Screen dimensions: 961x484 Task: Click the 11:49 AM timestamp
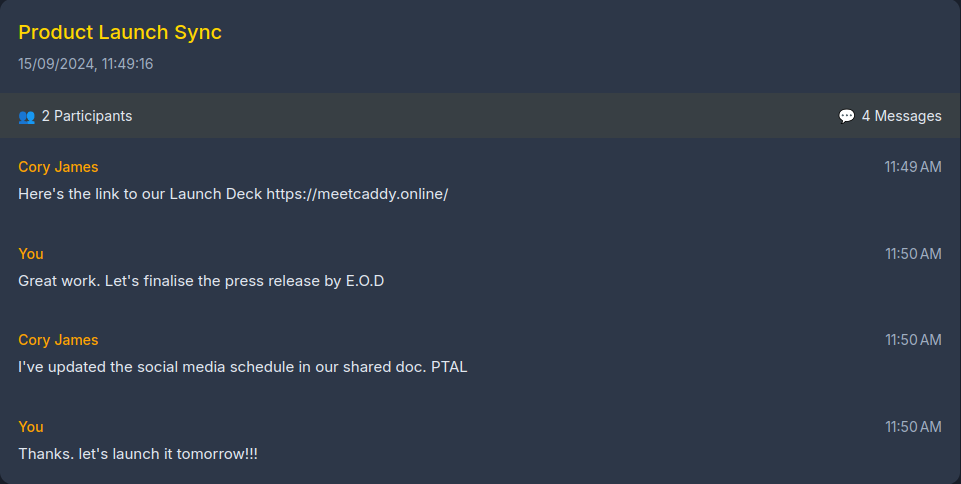click(x=912, y=167)
